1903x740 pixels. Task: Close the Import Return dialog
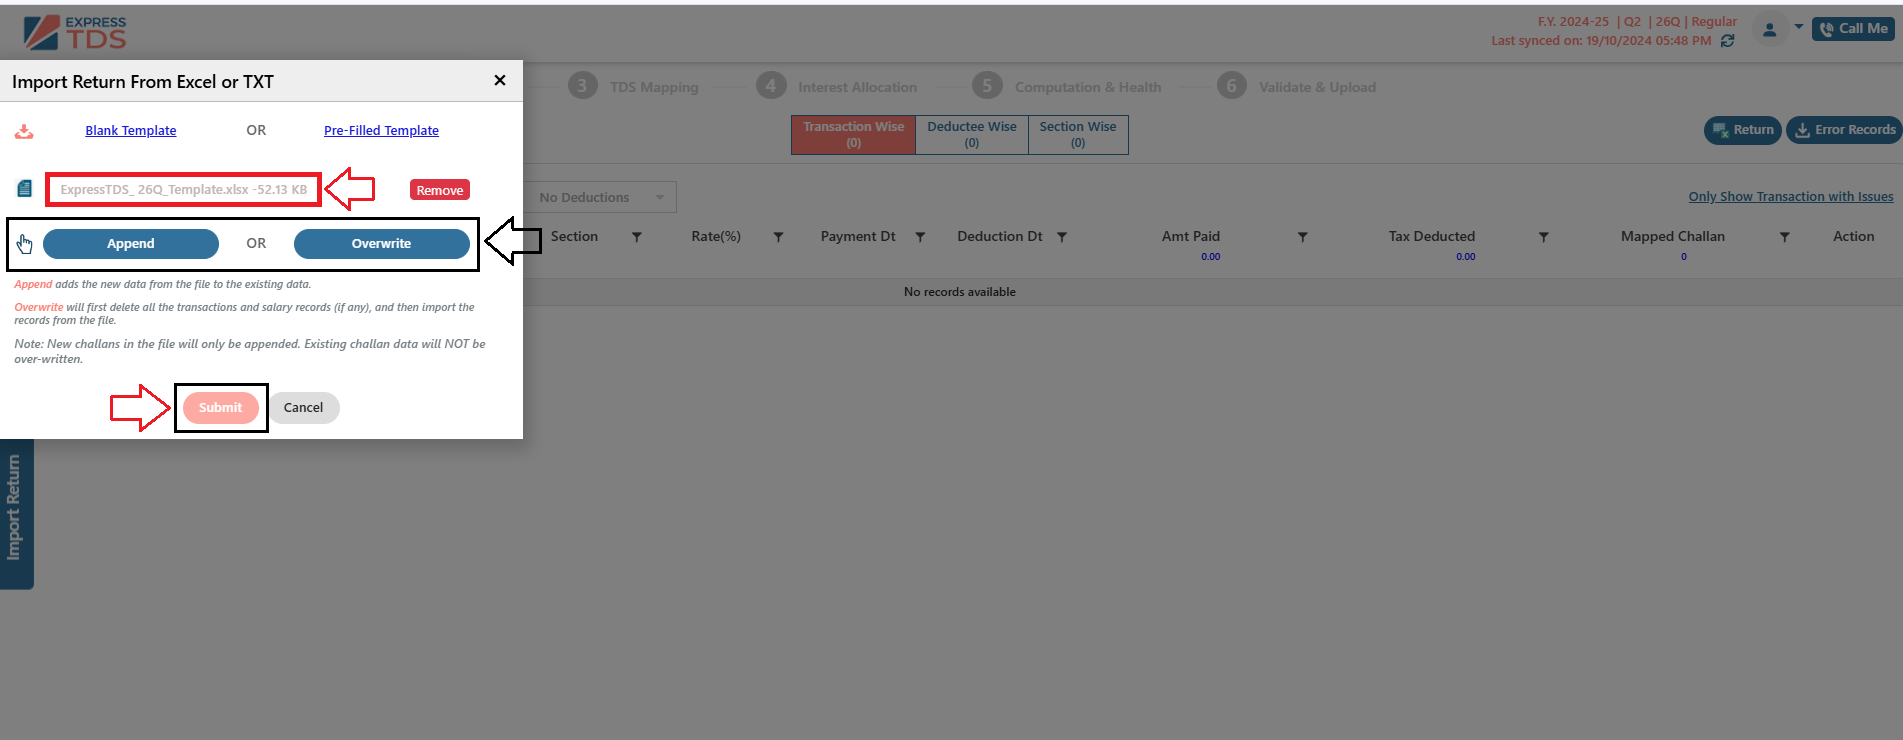pyautogui.click(x=500, y=80)
